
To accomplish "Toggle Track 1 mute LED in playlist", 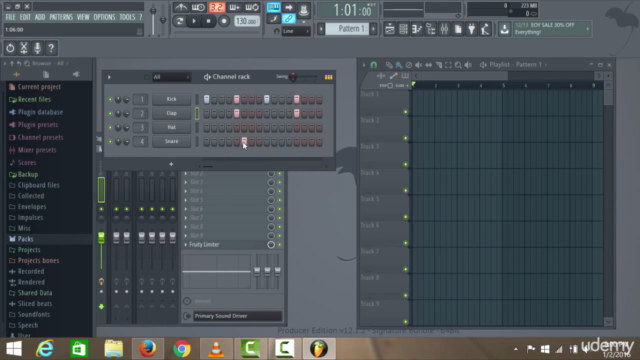I will tap(405, 112).
